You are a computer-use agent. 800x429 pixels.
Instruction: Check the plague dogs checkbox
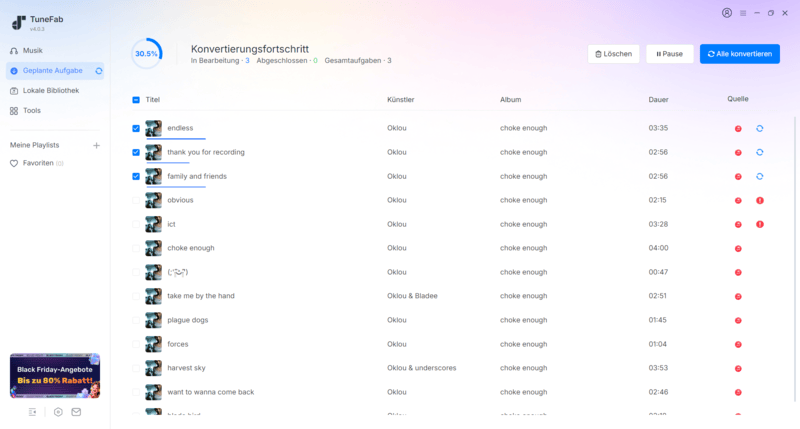point(136,320)
